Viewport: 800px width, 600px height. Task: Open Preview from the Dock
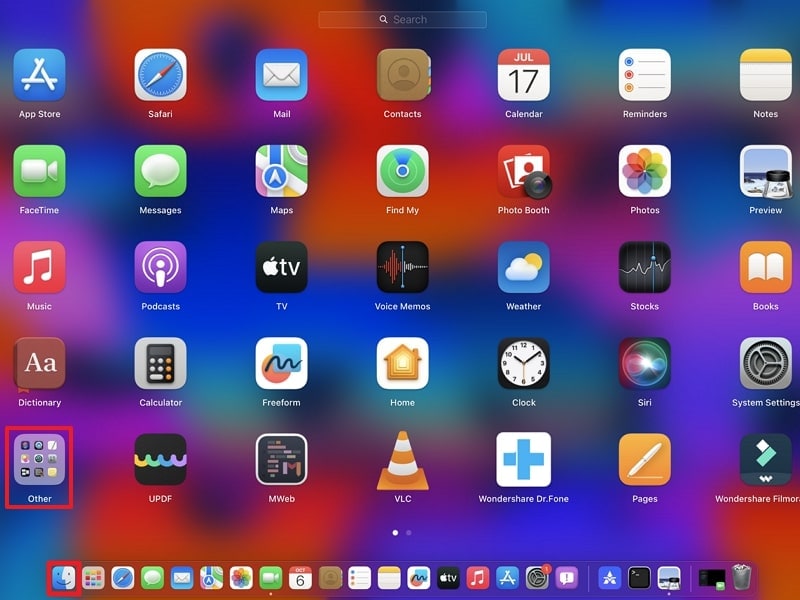[x=669, y=578]
